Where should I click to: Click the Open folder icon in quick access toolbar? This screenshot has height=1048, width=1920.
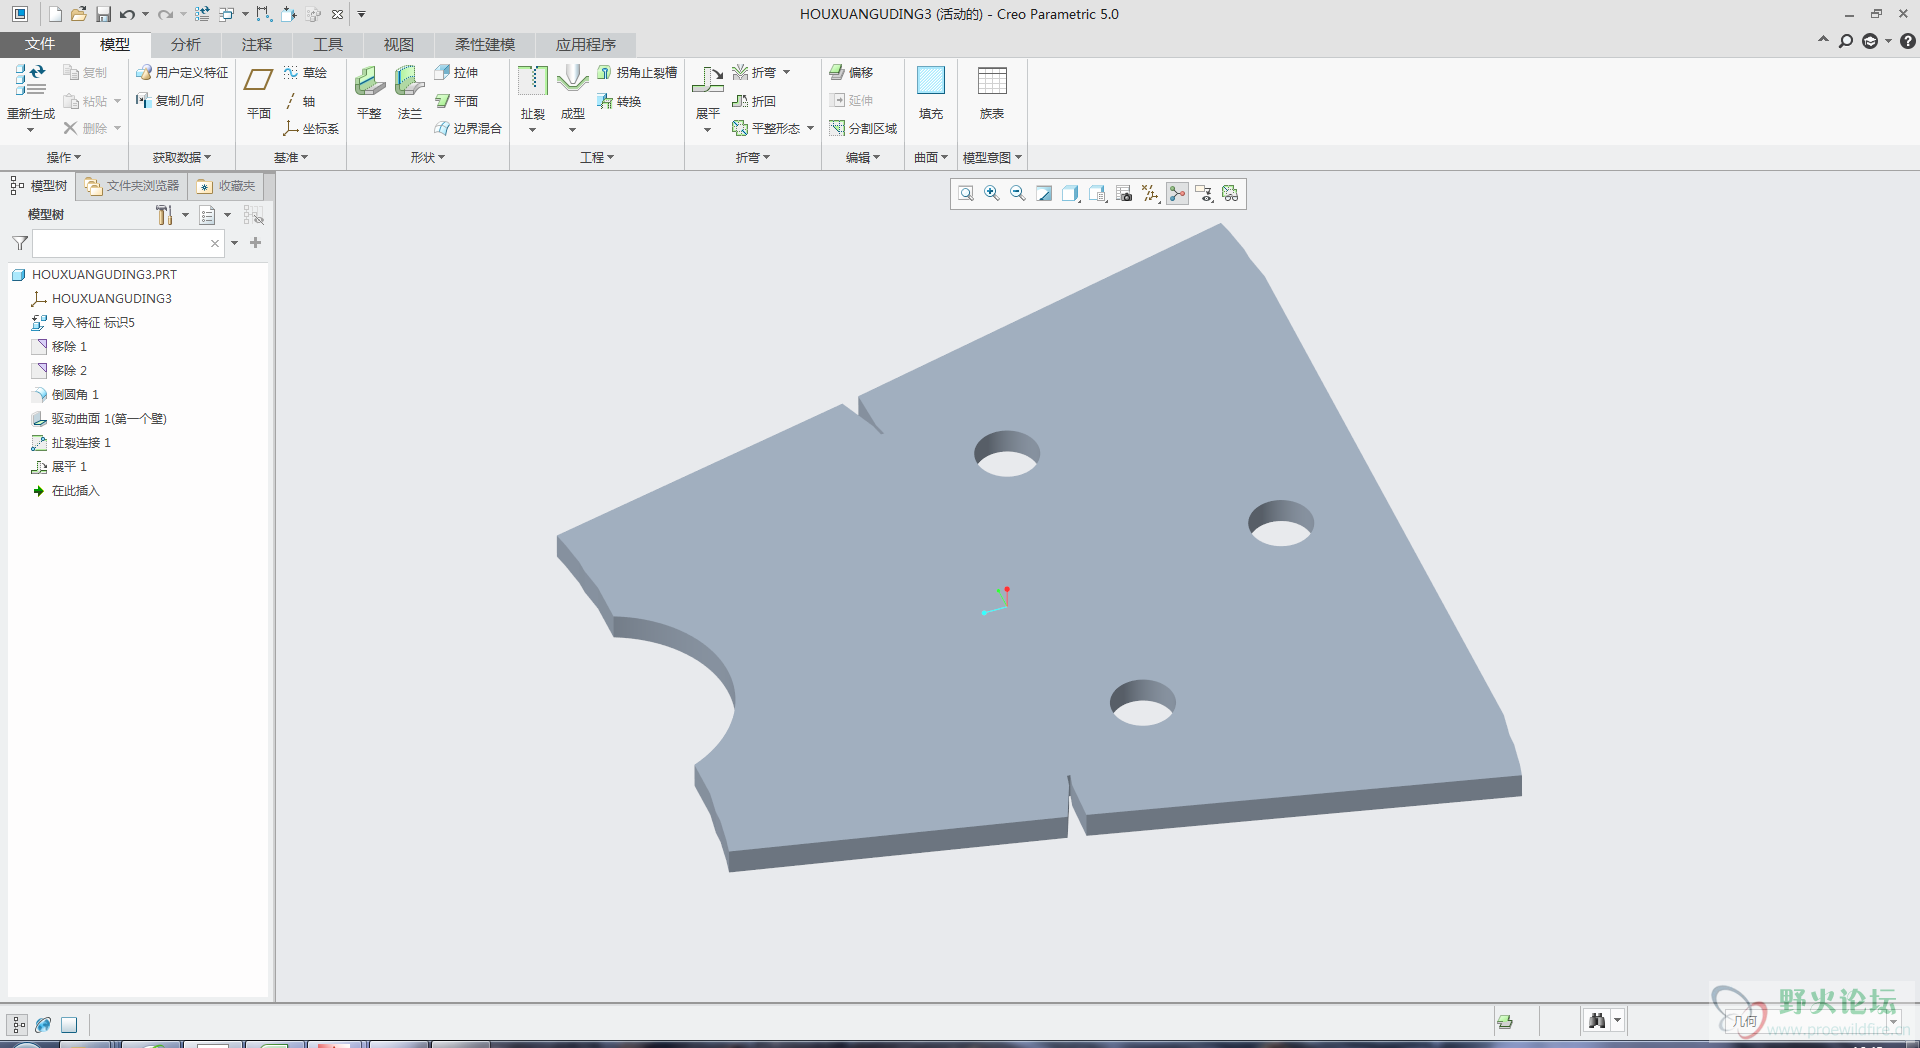[x=78, y=14]
